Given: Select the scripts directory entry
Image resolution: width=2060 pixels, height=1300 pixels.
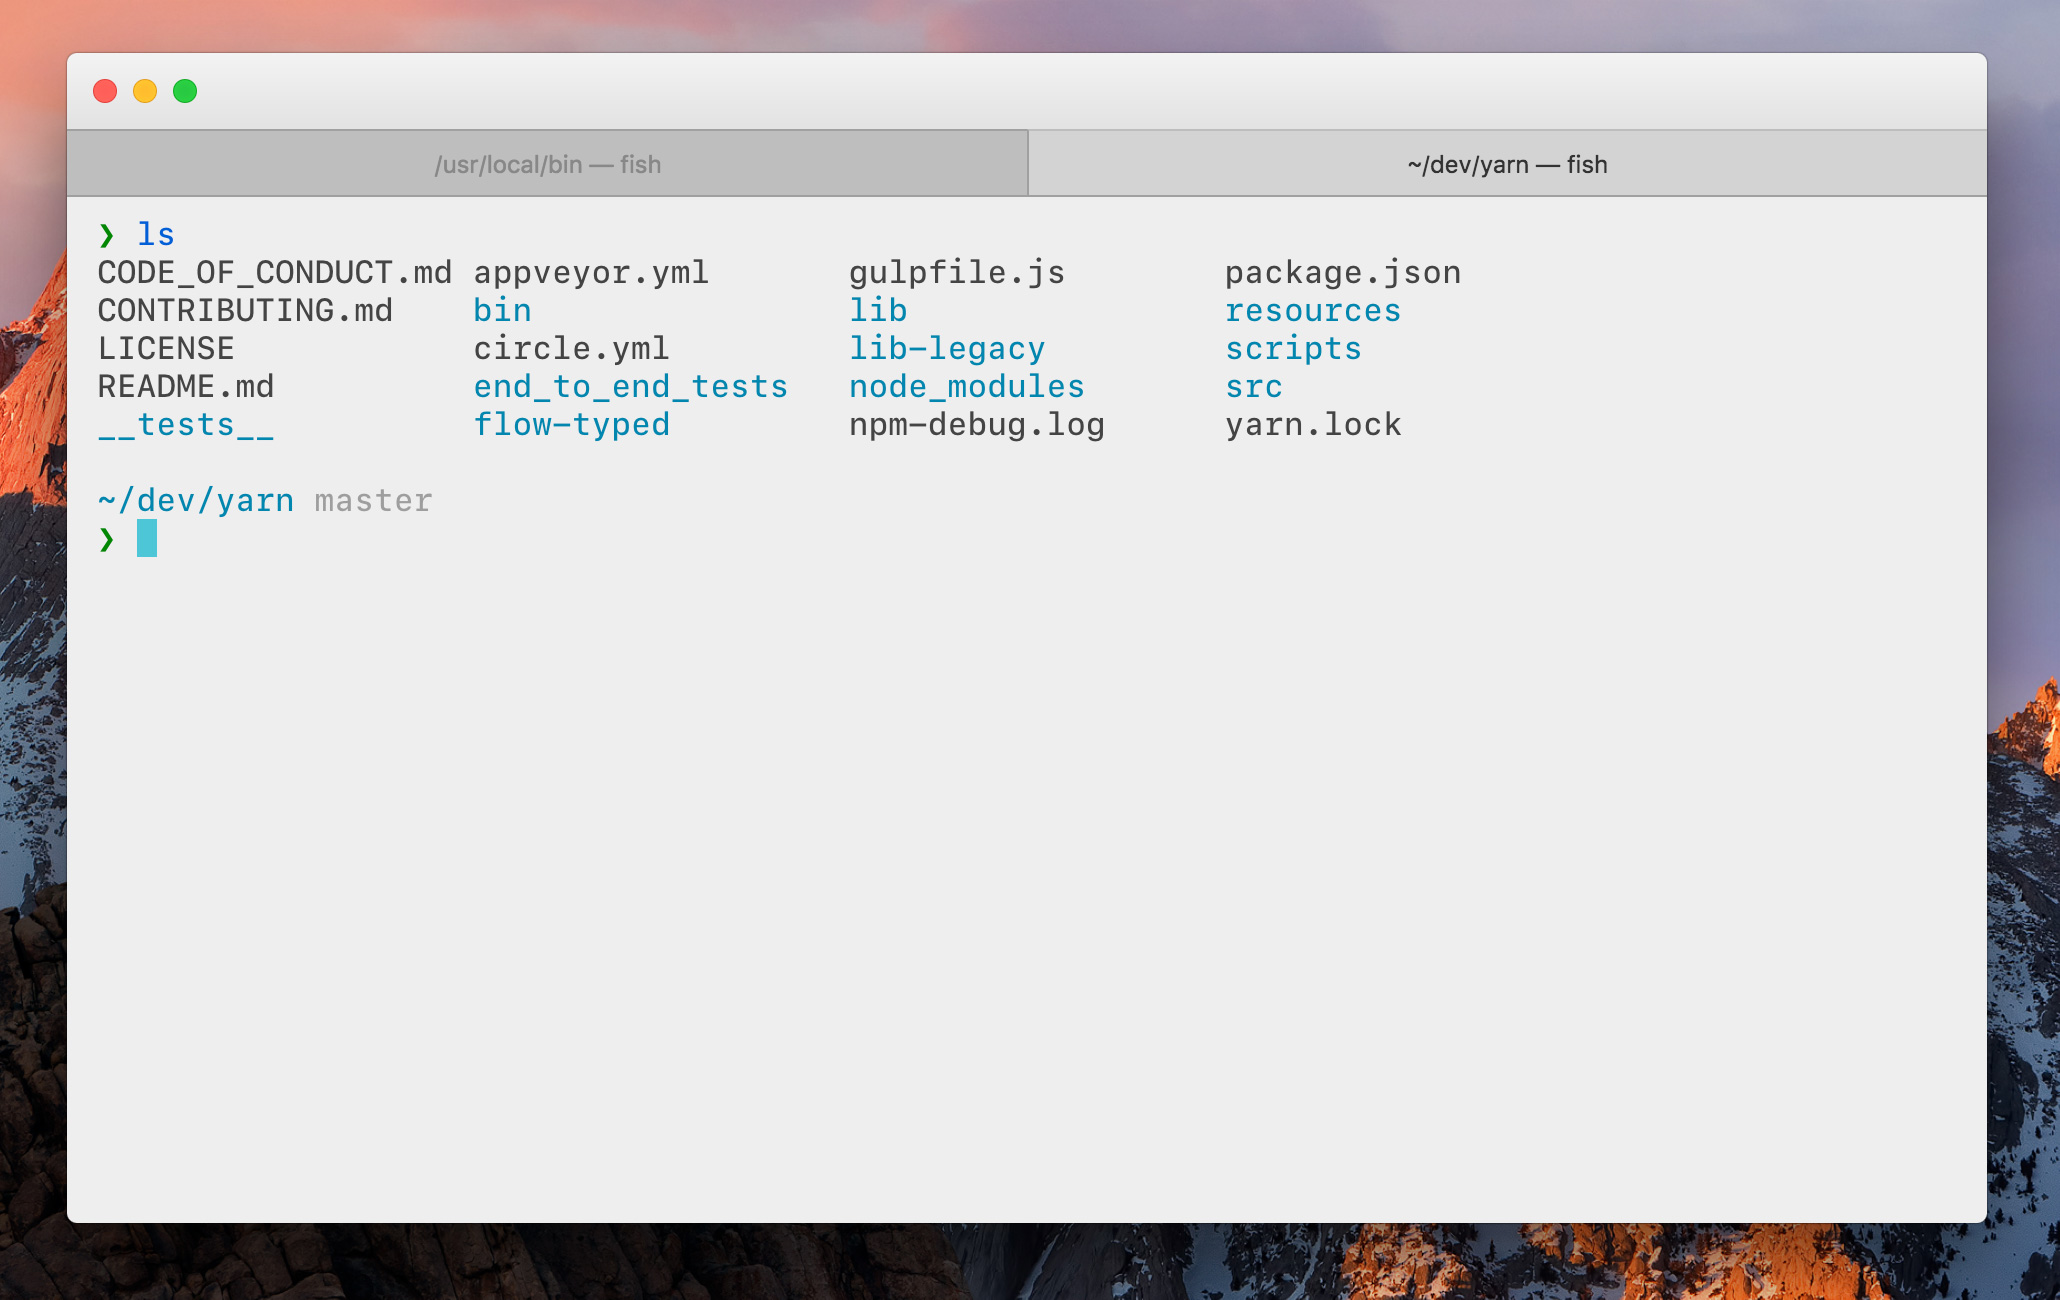Looking at the screenshot, I should [1294, 348].
